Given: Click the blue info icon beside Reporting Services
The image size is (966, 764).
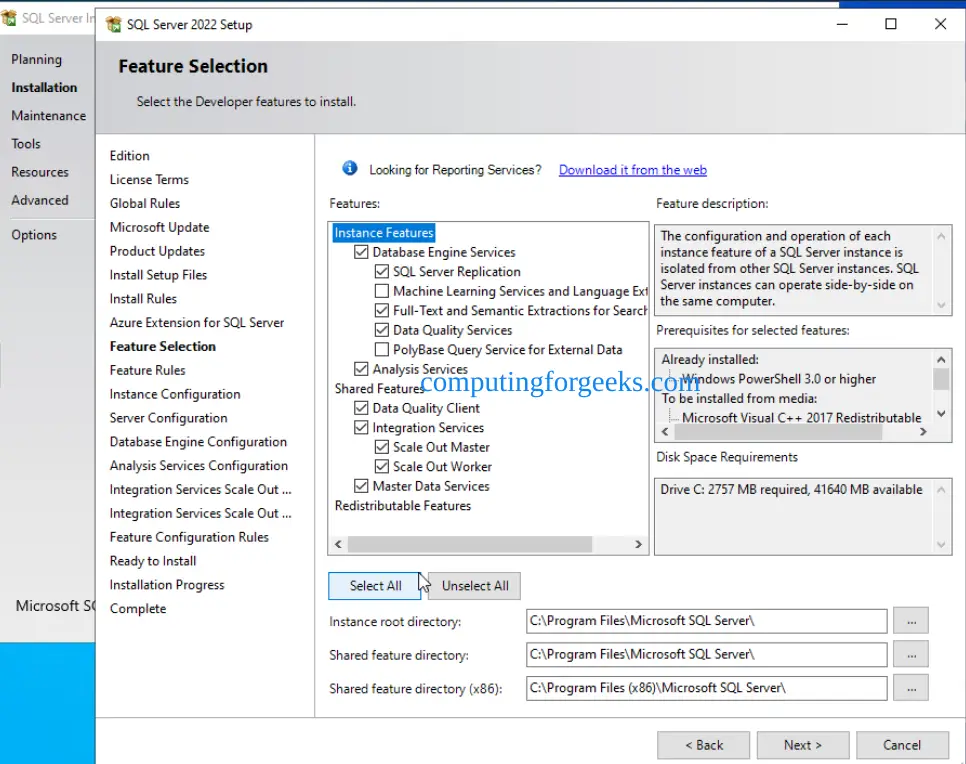Looking at the screenshot, I should coord(350,168).
